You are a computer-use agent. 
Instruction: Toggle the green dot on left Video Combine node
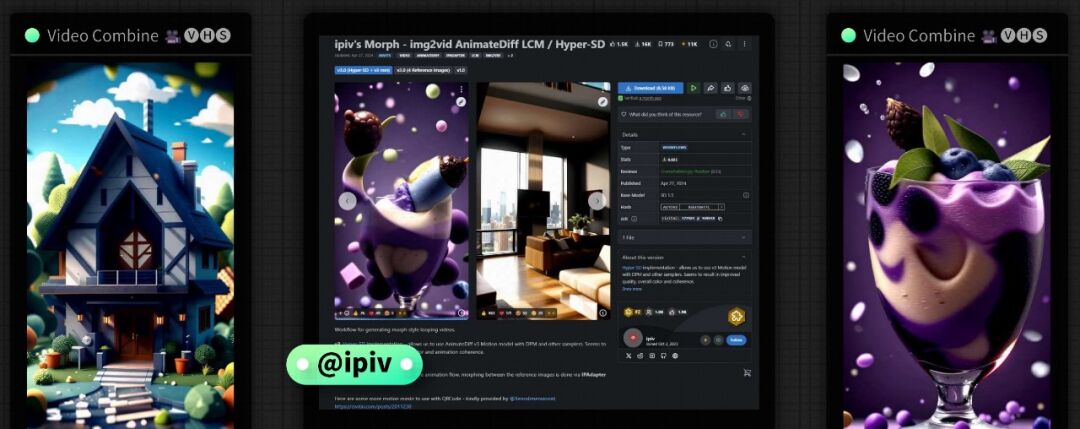tap(32, 35)
